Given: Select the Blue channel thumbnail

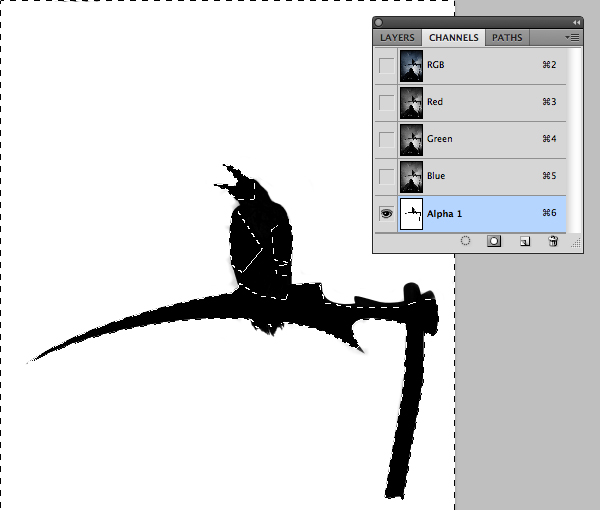Looking at the screenshot, I should tap(411, 176).
